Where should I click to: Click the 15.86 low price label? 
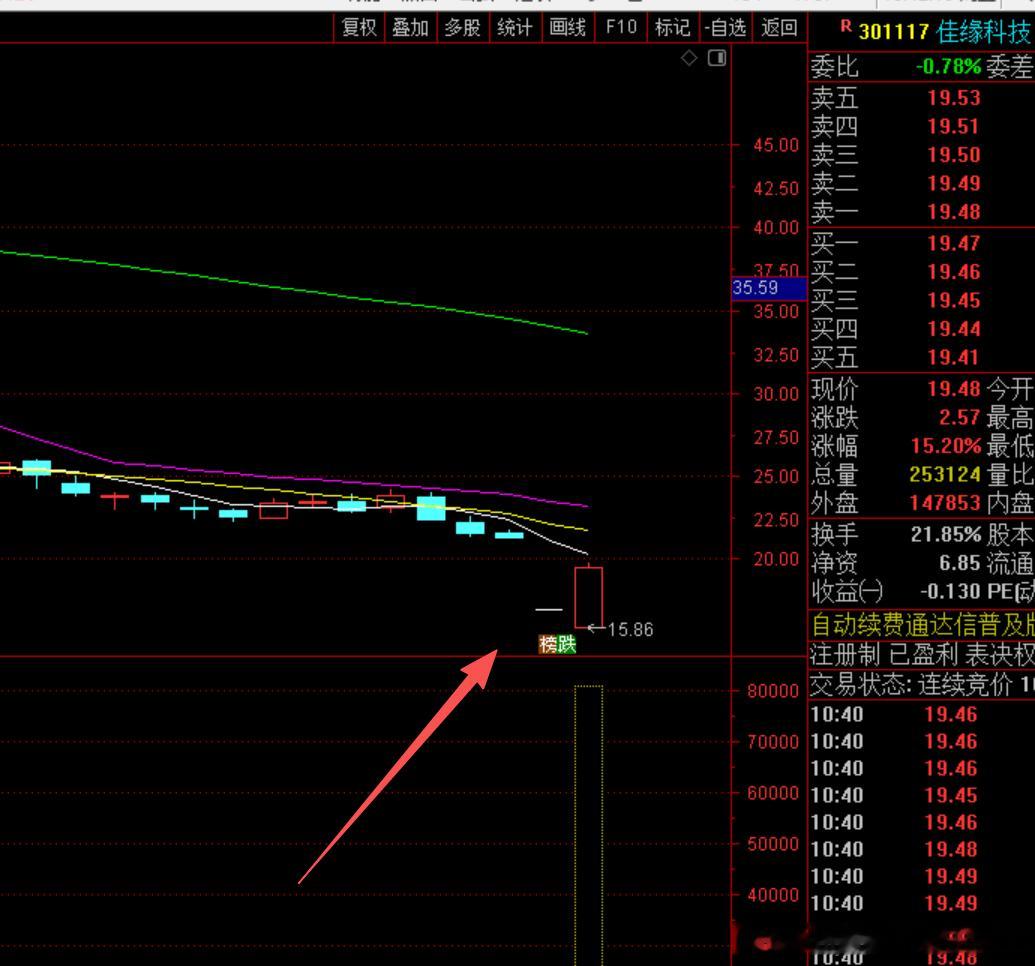click(x=630, y=629)
